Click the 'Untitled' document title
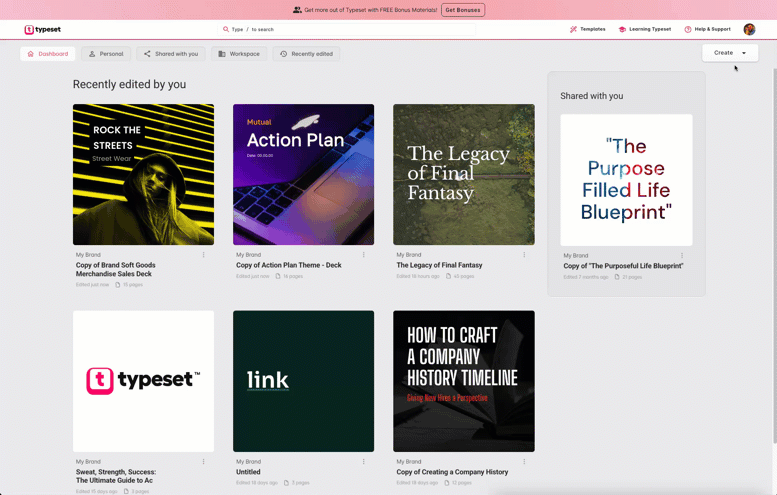The height and width of the screenshot is (495, 777). pos(248,472)
